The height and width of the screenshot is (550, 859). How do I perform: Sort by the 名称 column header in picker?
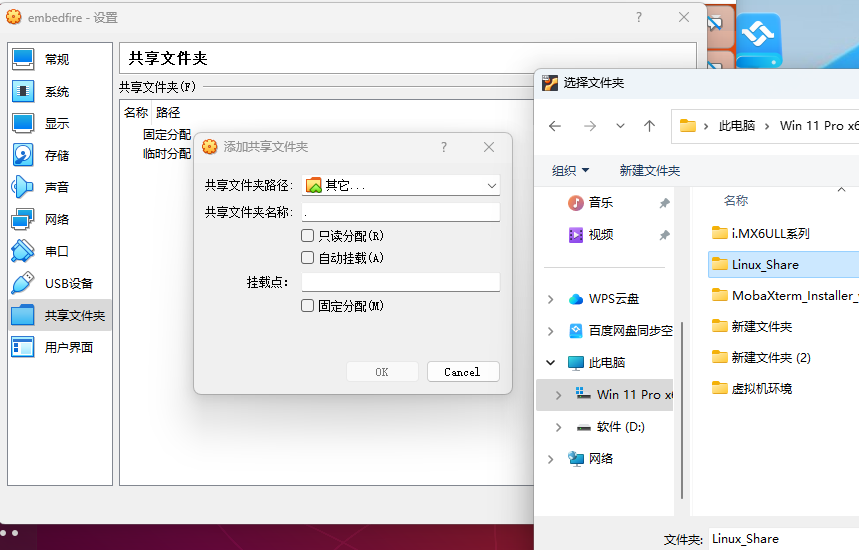click(x=736, y=200)
